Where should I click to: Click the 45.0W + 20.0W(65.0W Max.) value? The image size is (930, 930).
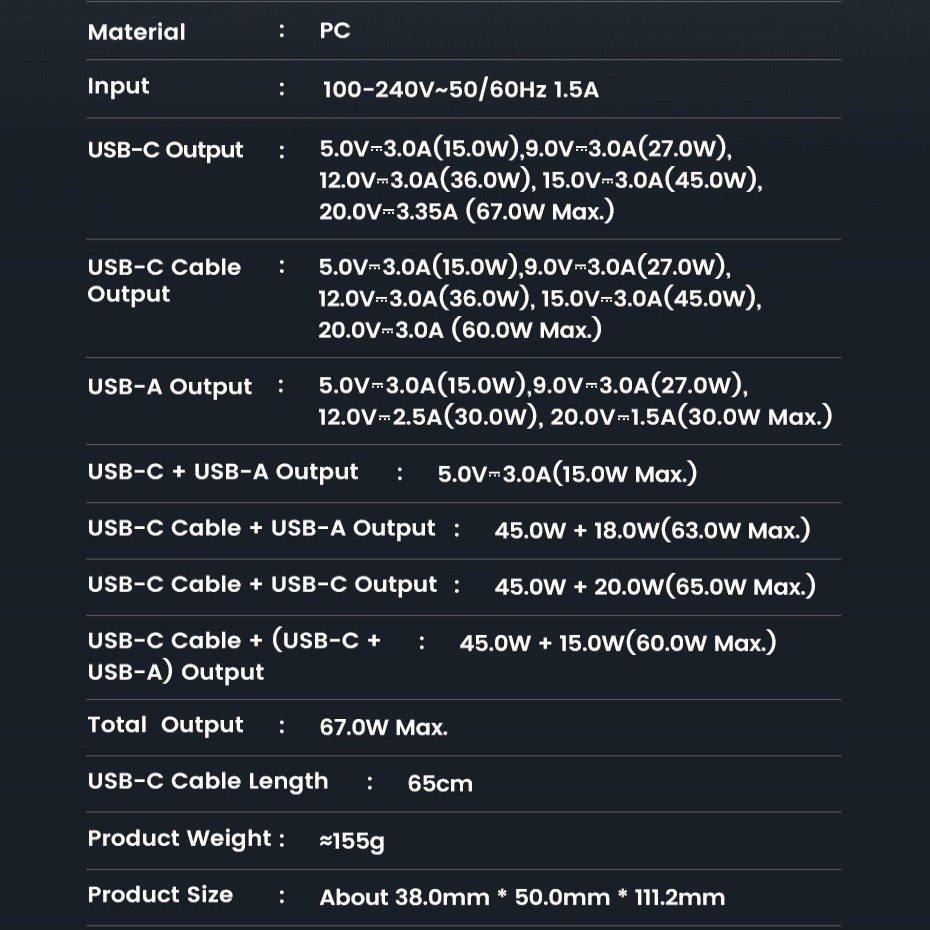click(654, 587)
